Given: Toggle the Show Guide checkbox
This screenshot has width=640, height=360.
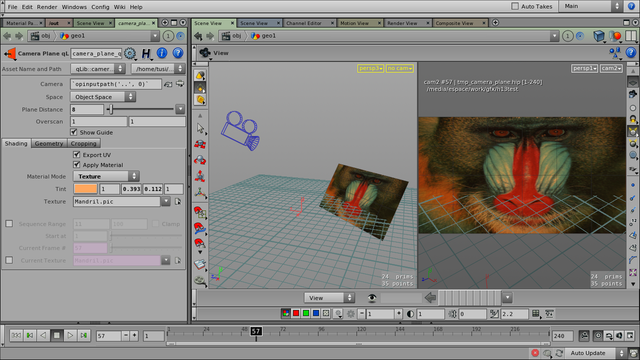Looking at the screenshot, I should coord(74,132).
